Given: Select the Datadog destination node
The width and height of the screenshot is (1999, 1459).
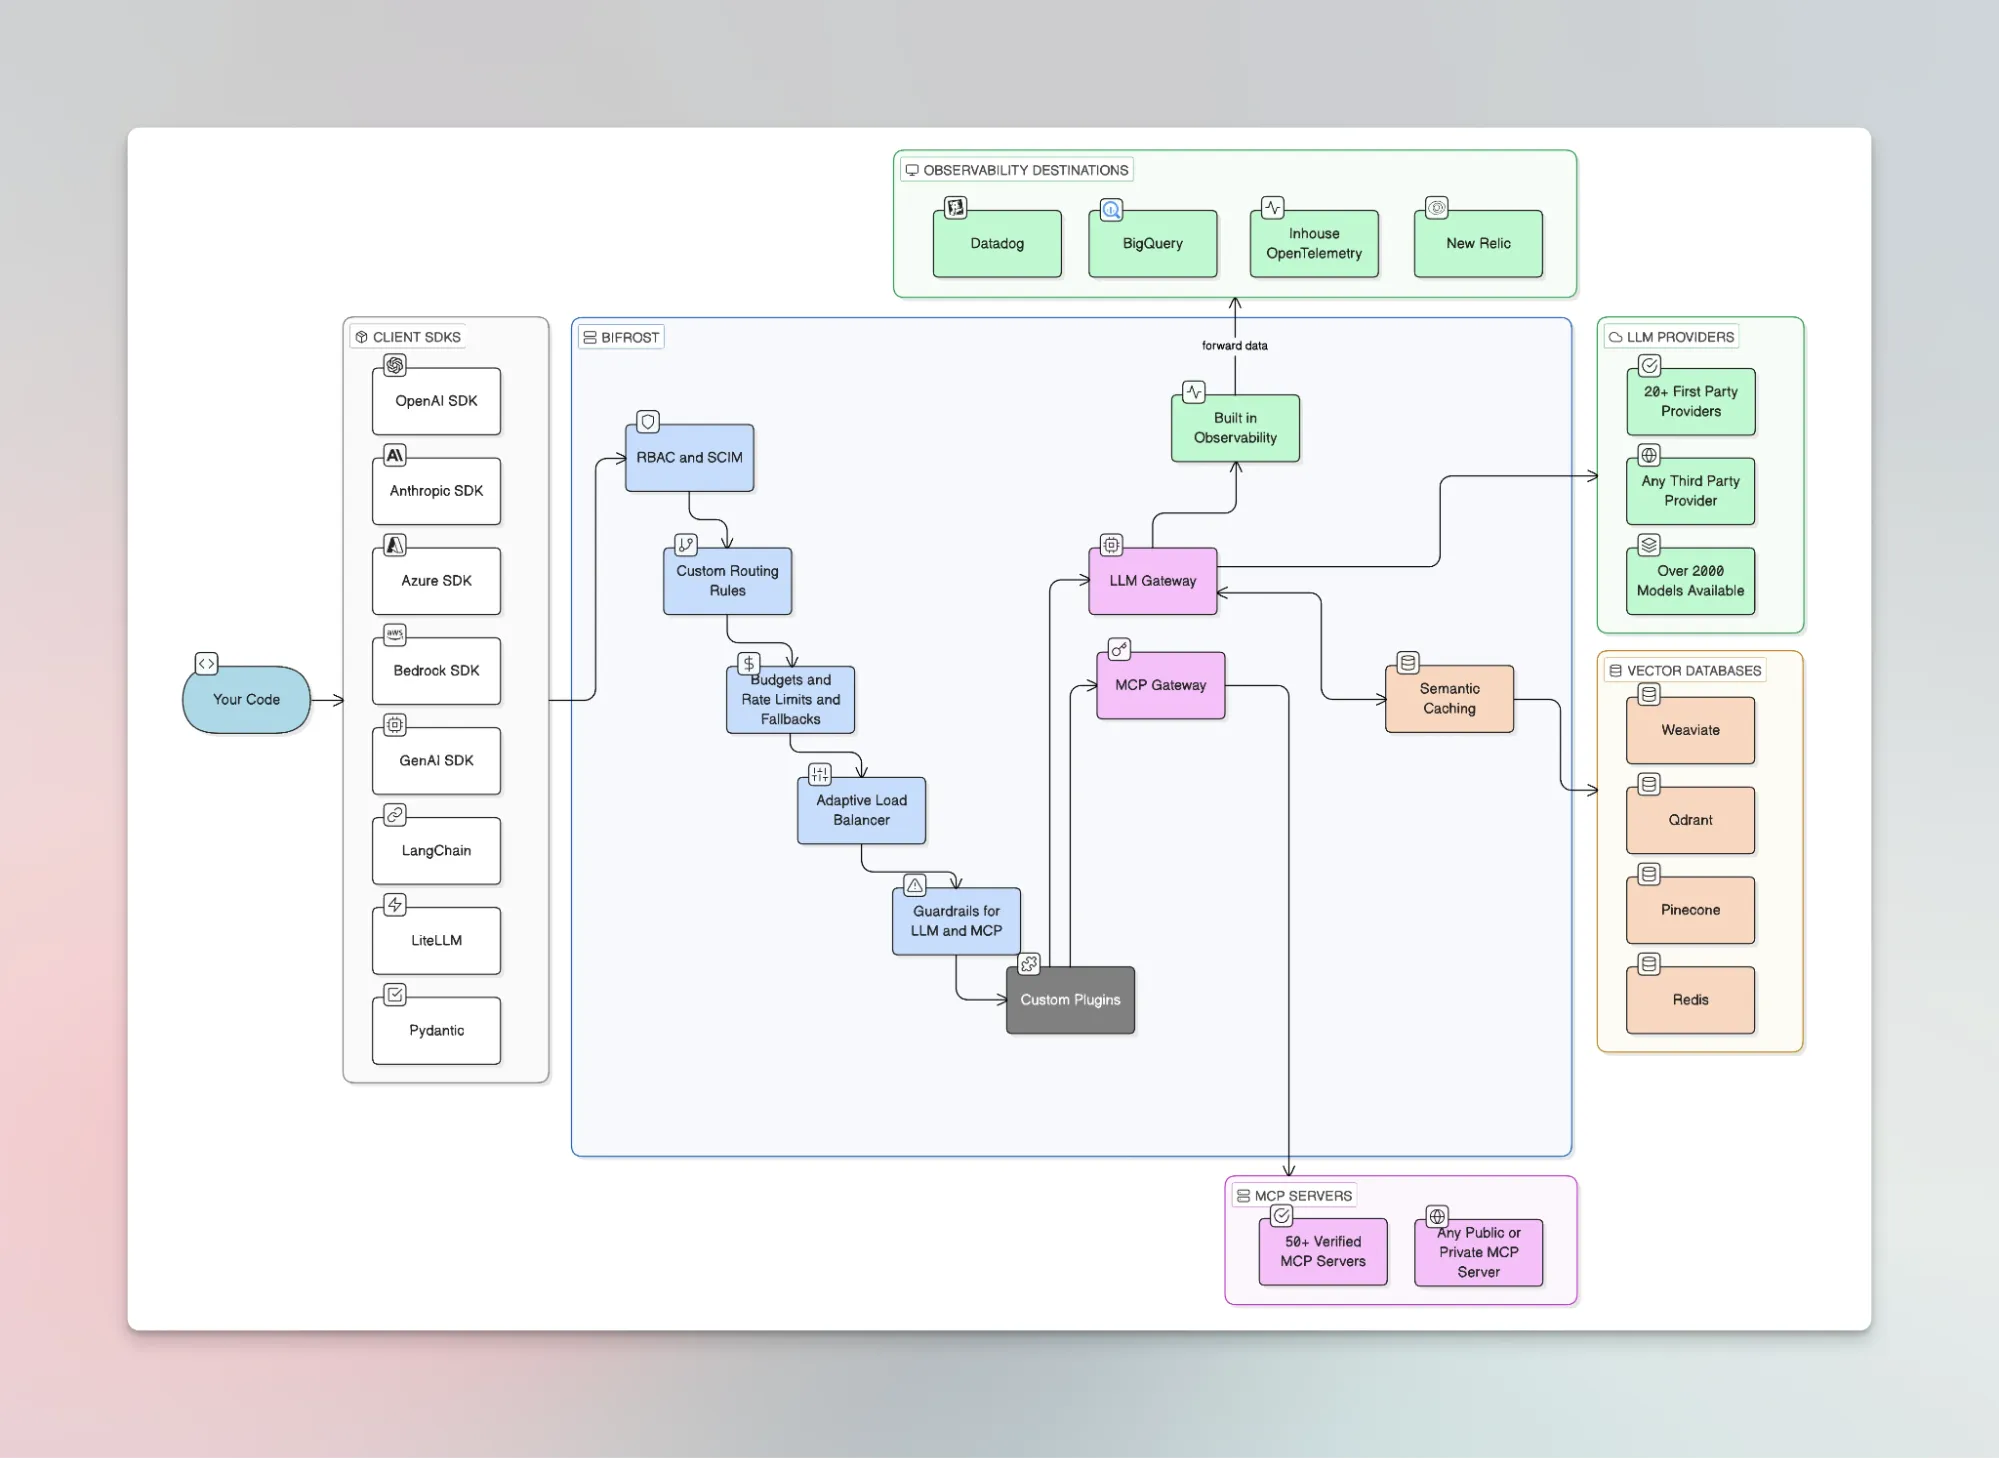Looking at the screenshot, I should [x=998, y=244].
